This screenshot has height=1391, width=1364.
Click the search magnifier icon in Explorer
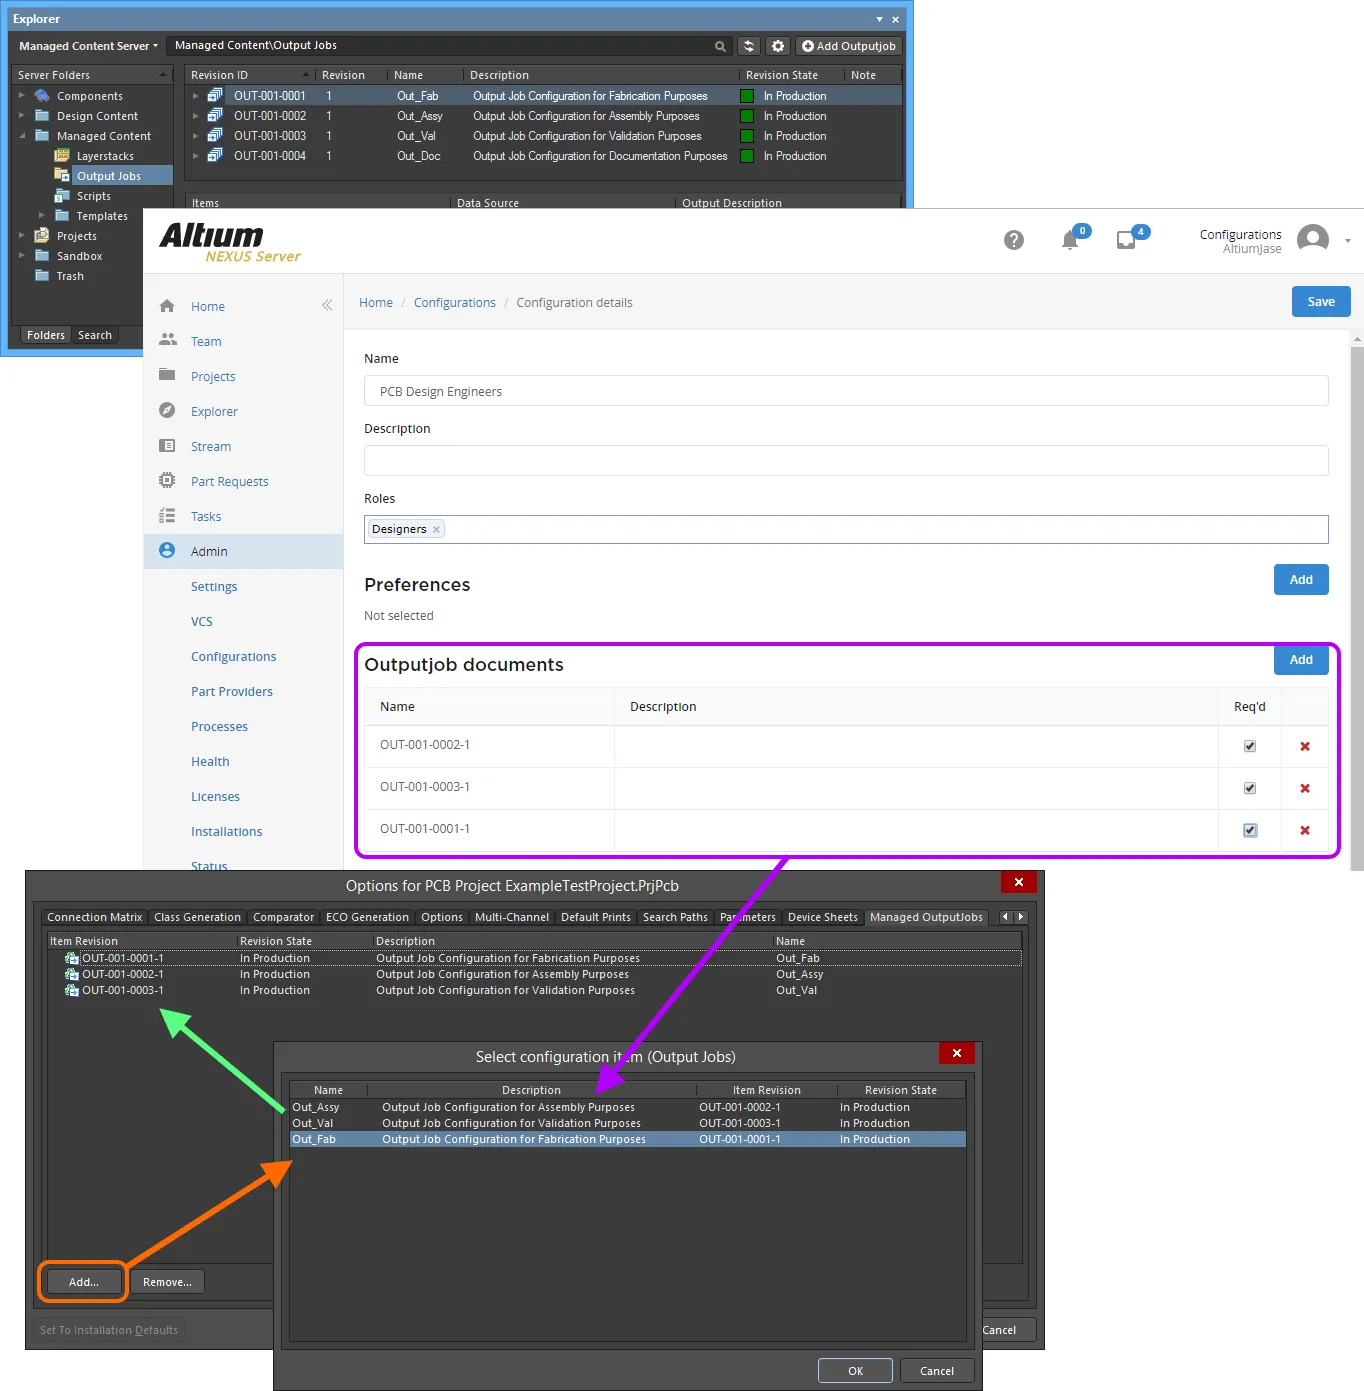click(720, 46)
